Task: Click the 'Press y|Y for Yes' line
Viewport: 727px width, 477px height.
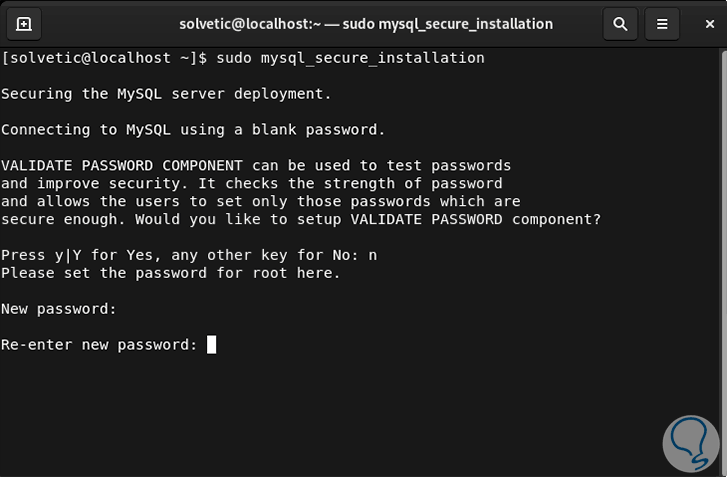Action: click(180, 256)
